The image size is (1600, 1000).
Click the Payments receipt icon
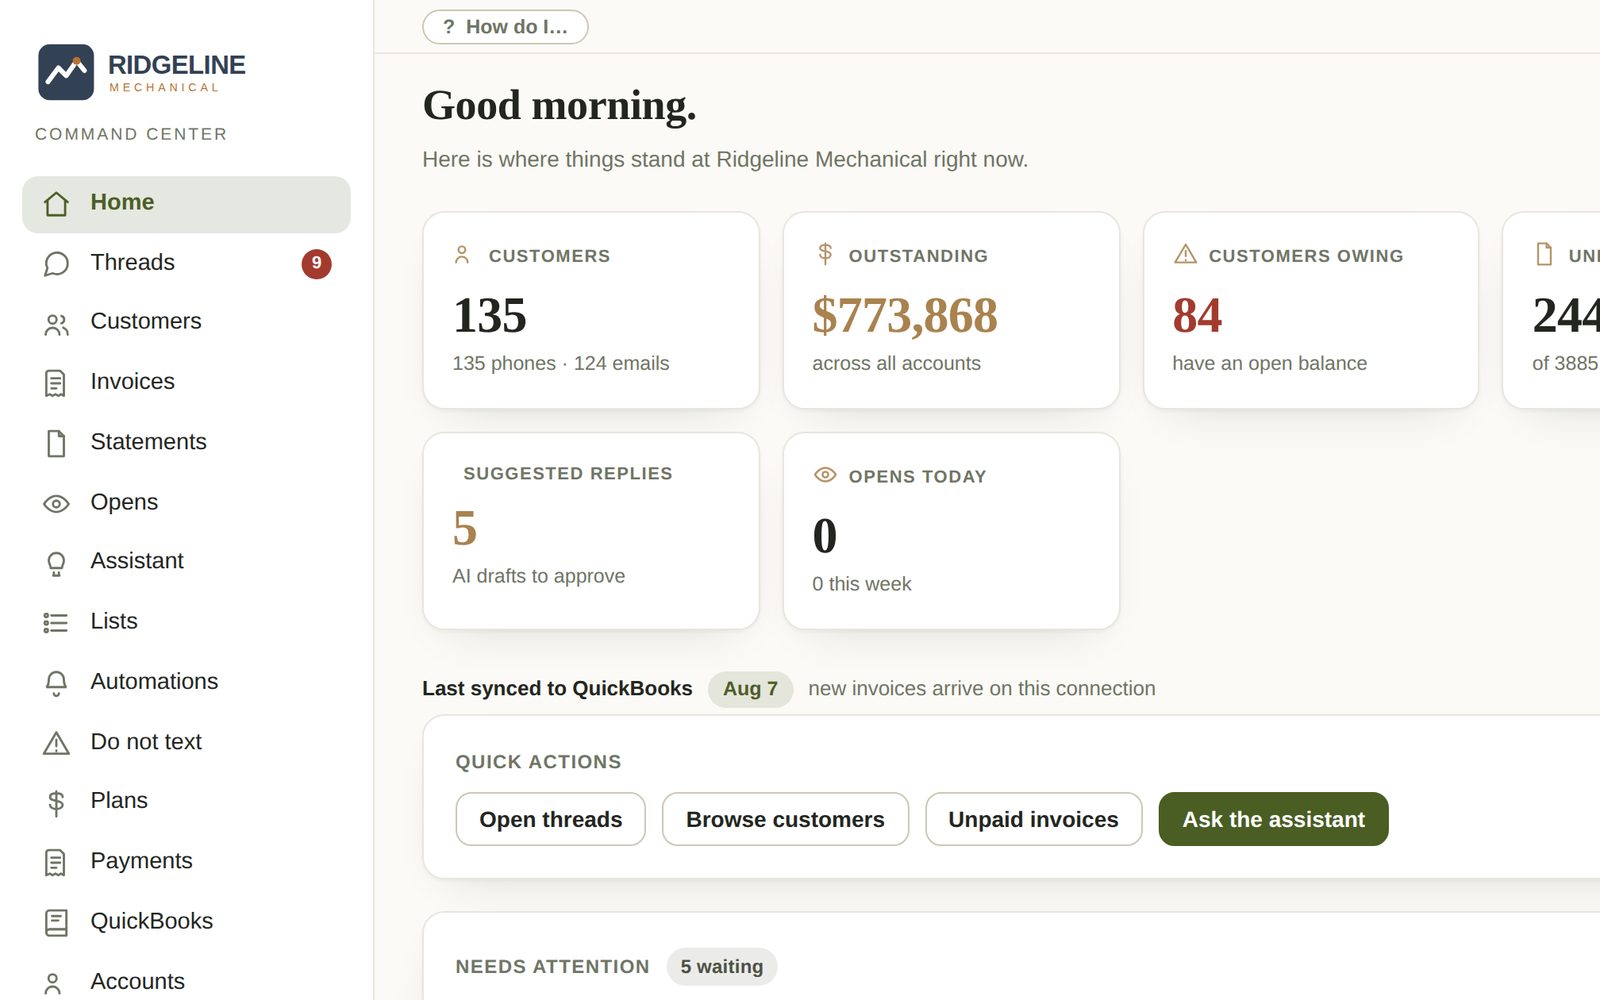click(x=56, y=862)
